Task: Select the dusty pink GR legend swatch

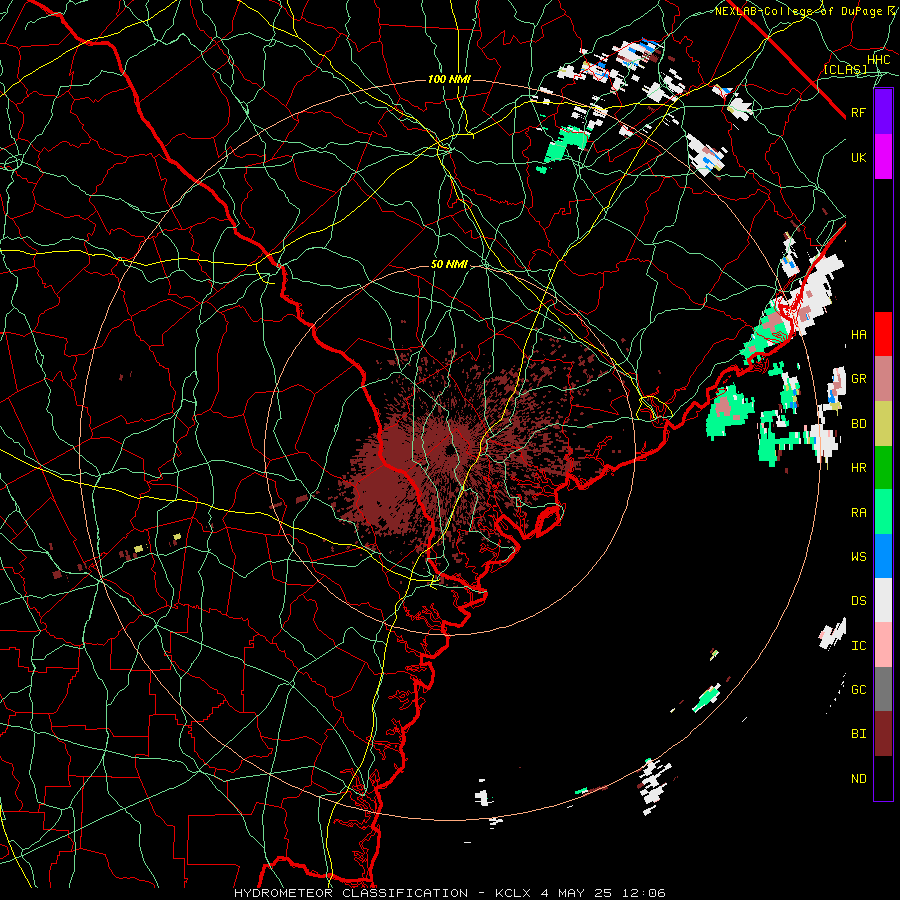Action: click(883, 379)
